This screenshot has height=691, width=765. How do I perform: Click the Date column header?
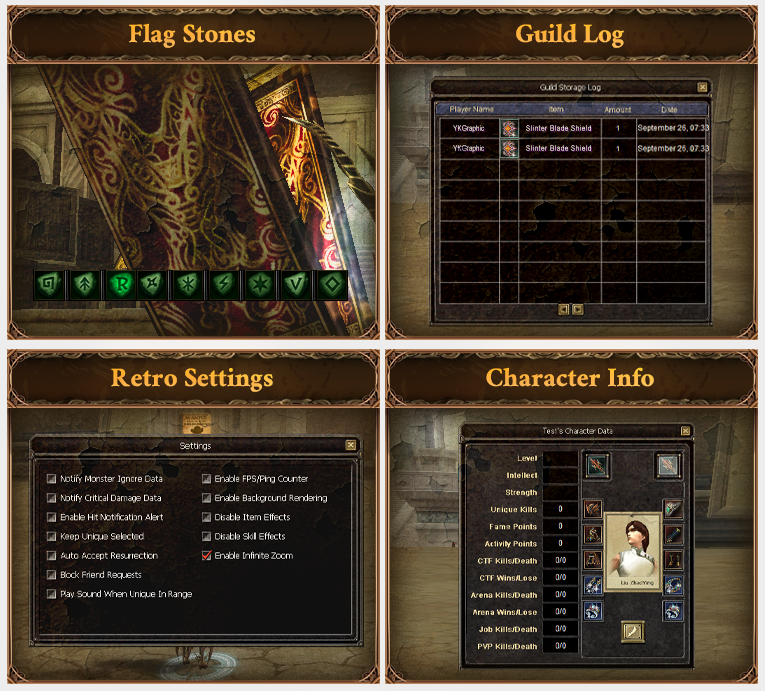tap(669, 109)
